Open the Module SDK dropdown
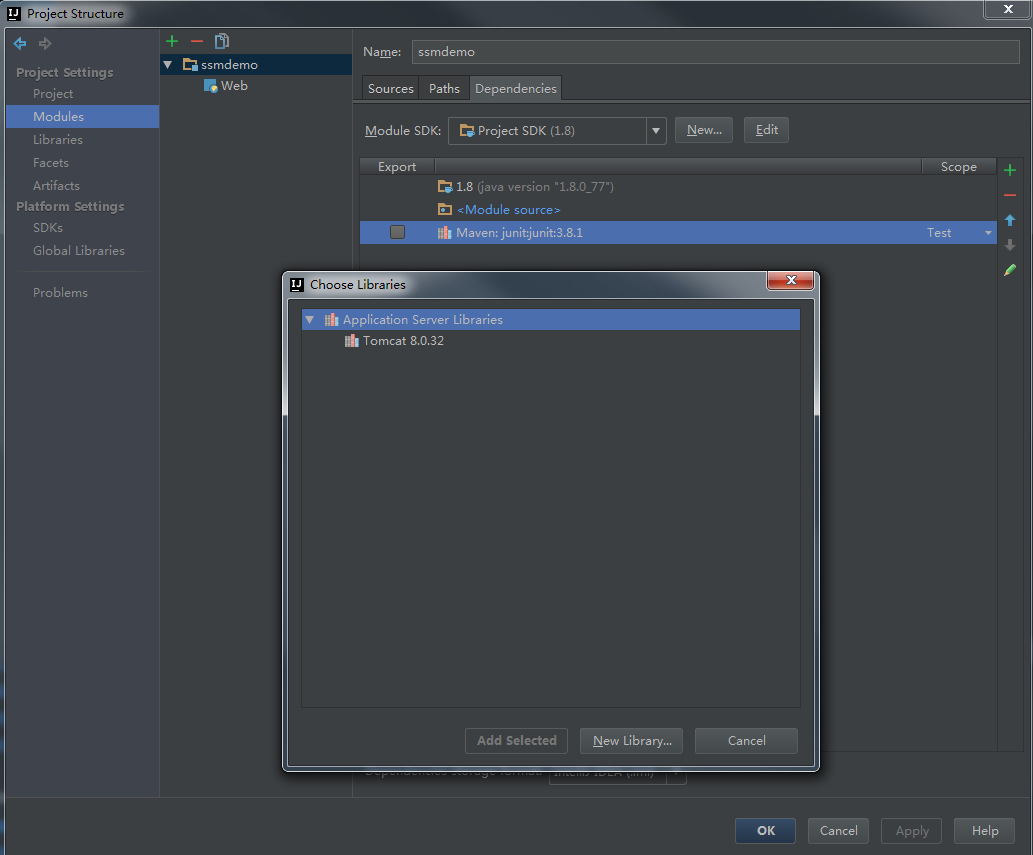Viewport: 1033px width, 855px height. pyautogui.click(x=656, y=130)
